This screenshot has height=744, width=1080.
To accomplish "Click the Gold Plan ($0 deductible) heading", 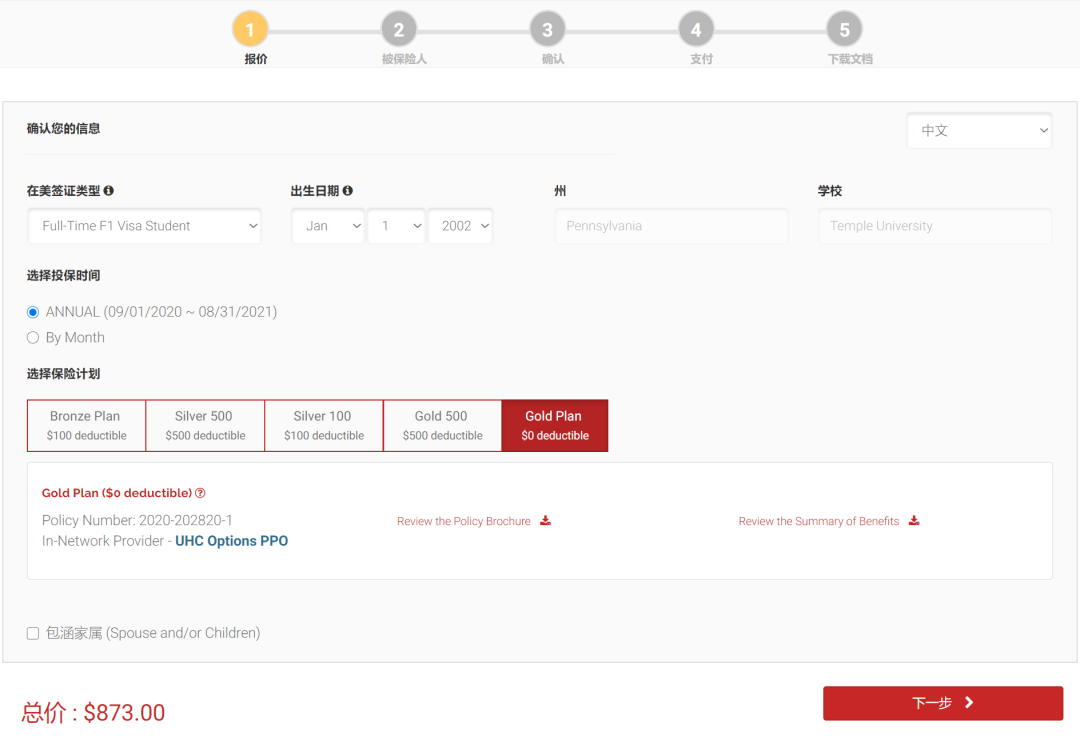I will tap(117, 493).
